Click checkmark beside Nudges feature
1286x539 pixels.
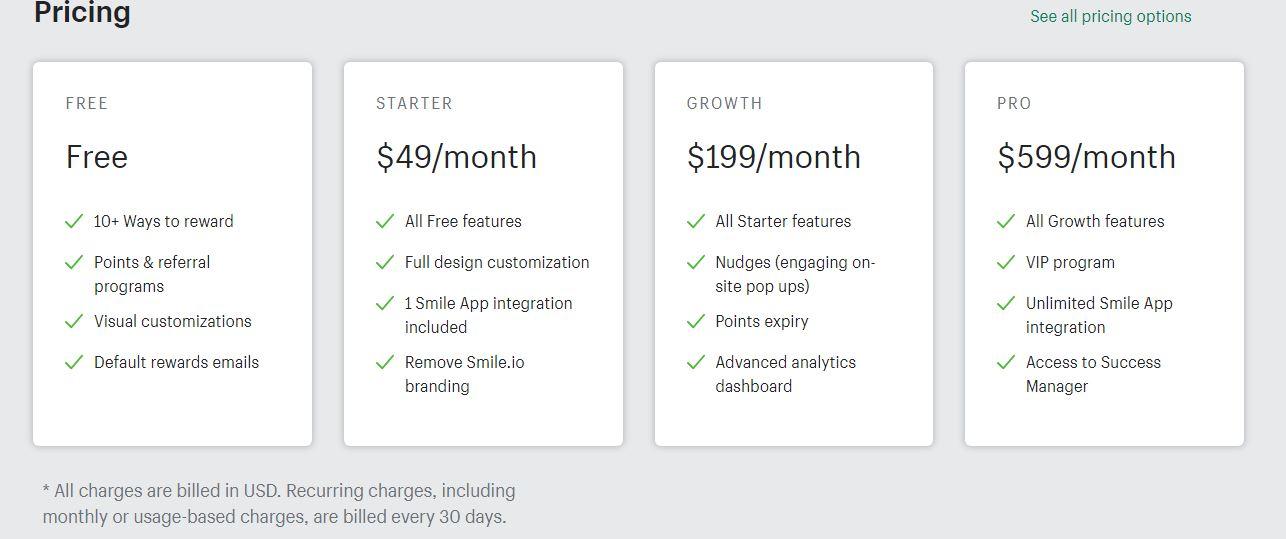(696, 262)
